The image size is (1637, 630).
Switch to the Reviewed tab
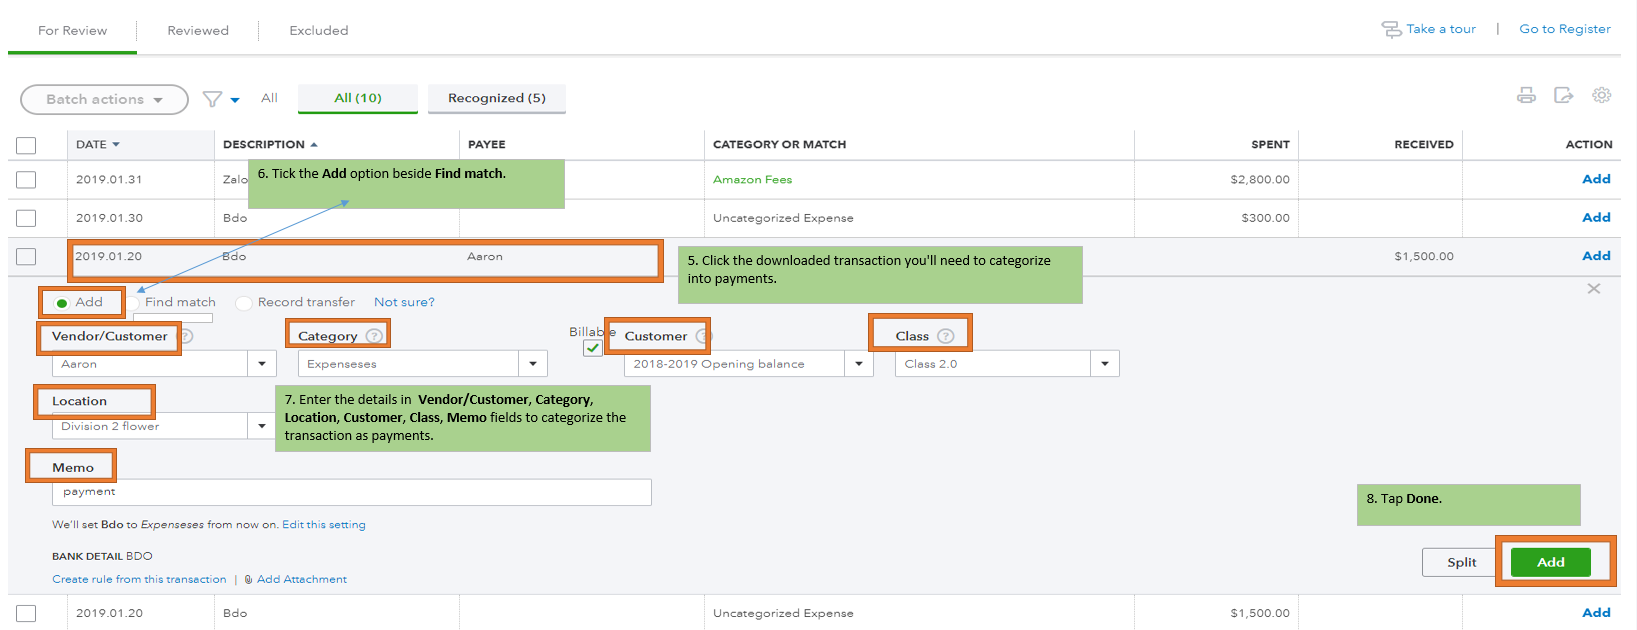click(198, 30)
